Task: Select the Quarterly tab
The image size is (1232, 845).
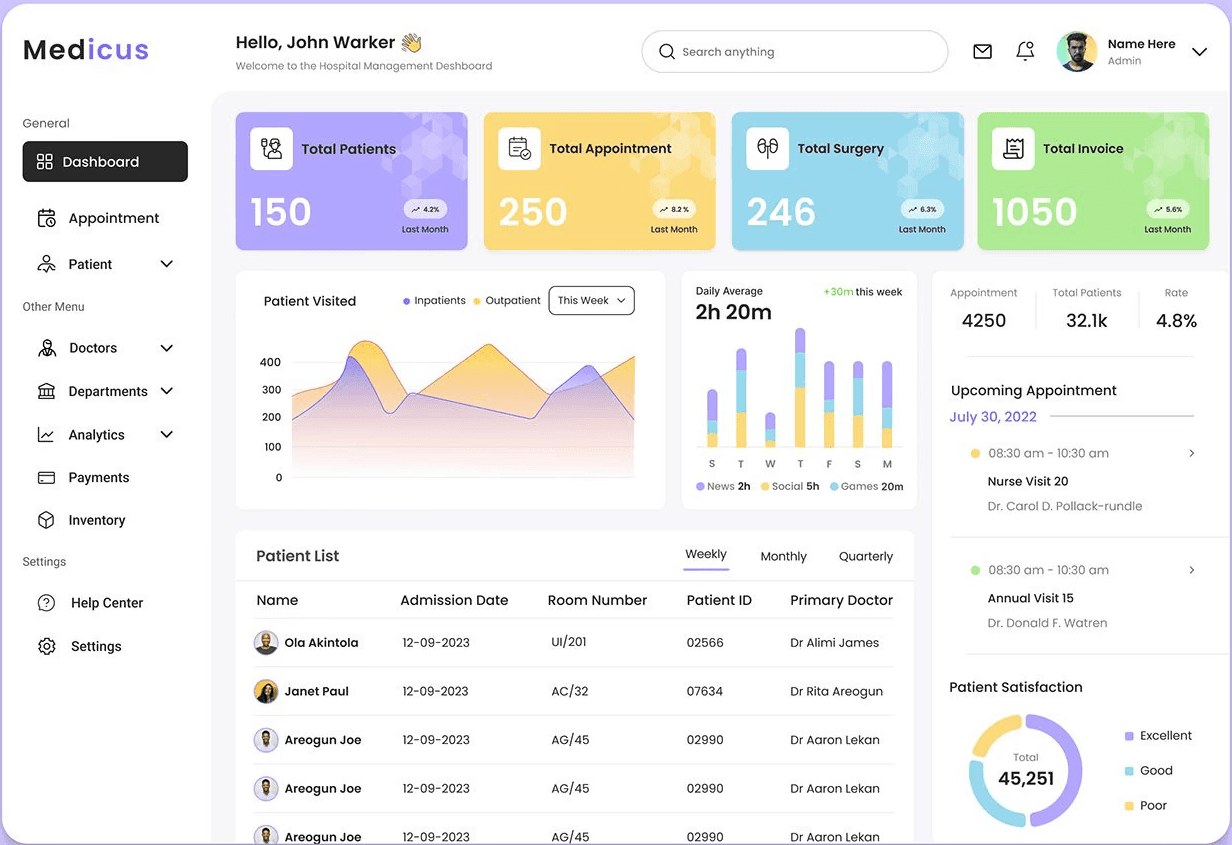Action: pyautogui.click(x=865, y=556)
